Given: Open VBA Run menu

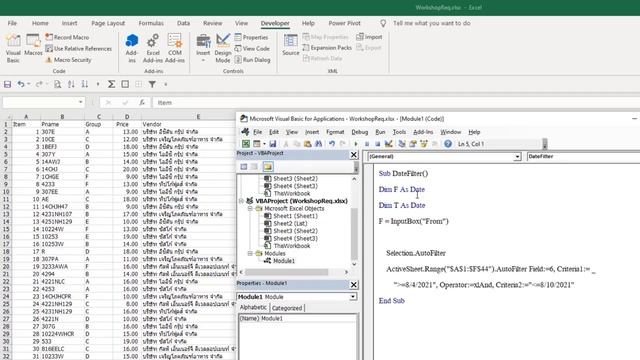Looking at the screenshot, I should (380, 132).
